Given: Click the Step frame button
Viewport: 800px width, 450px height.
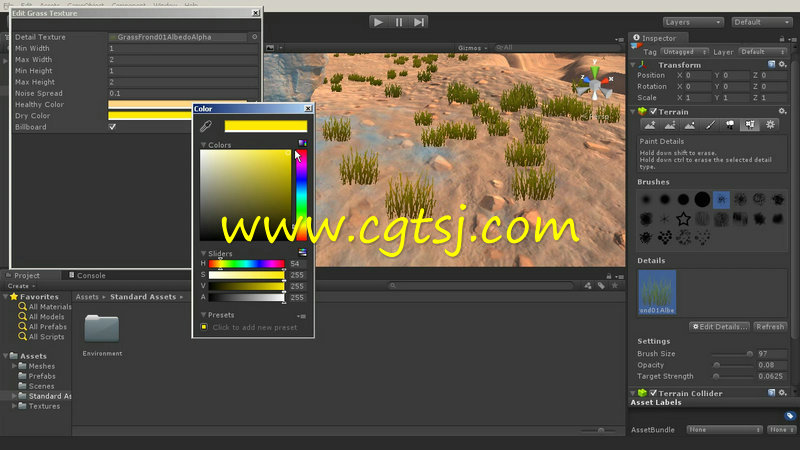Looking at the screenshot, I should pos(418,22).
